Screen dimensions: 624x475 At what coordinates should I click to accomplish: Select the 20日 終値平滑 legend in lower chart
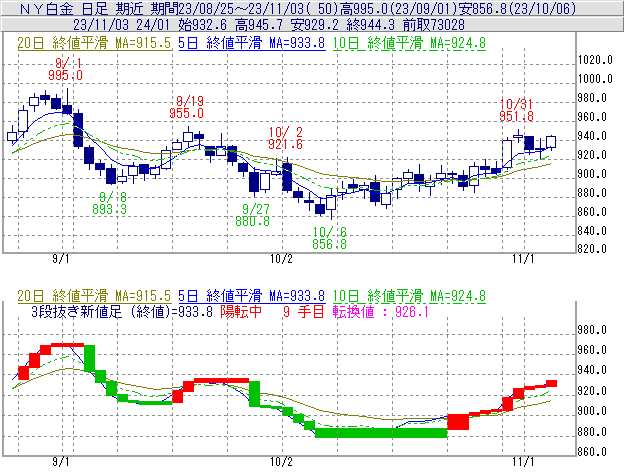[x=94, y=296]
